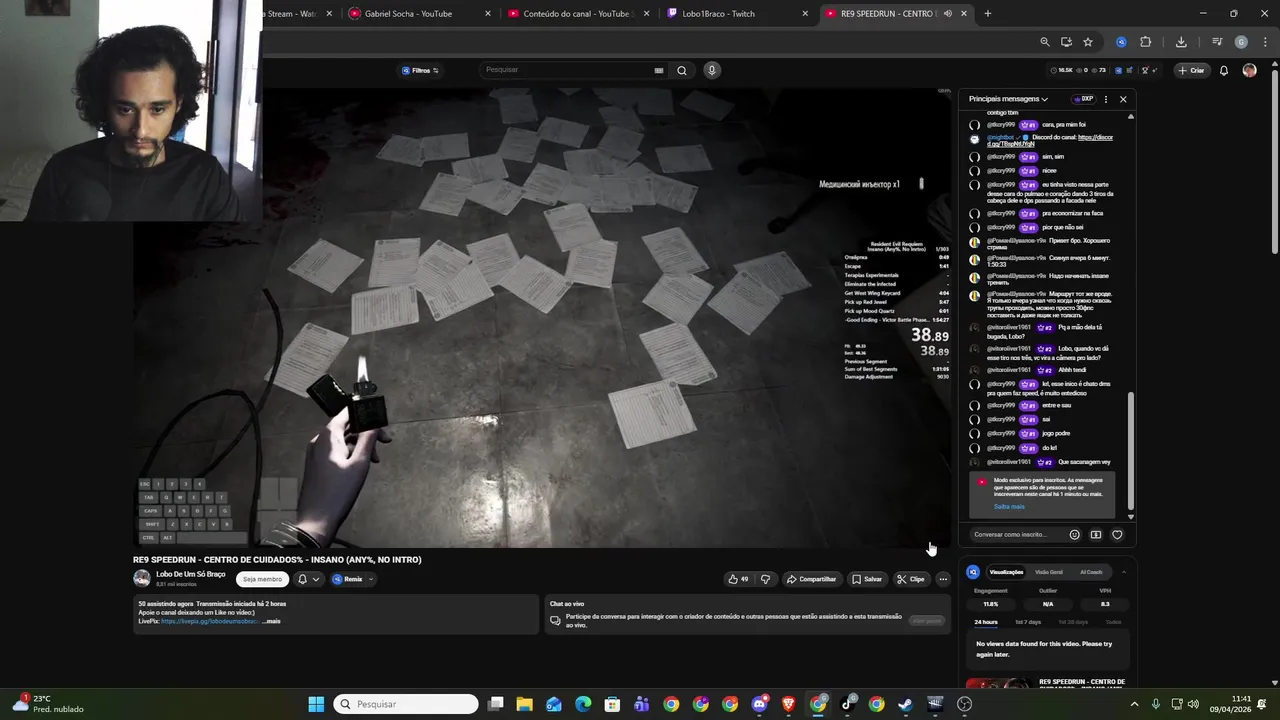This screenshot has width=1280, height=720.
Task: Open the browser downloads icon
Action: click(x=1181, y=42)
